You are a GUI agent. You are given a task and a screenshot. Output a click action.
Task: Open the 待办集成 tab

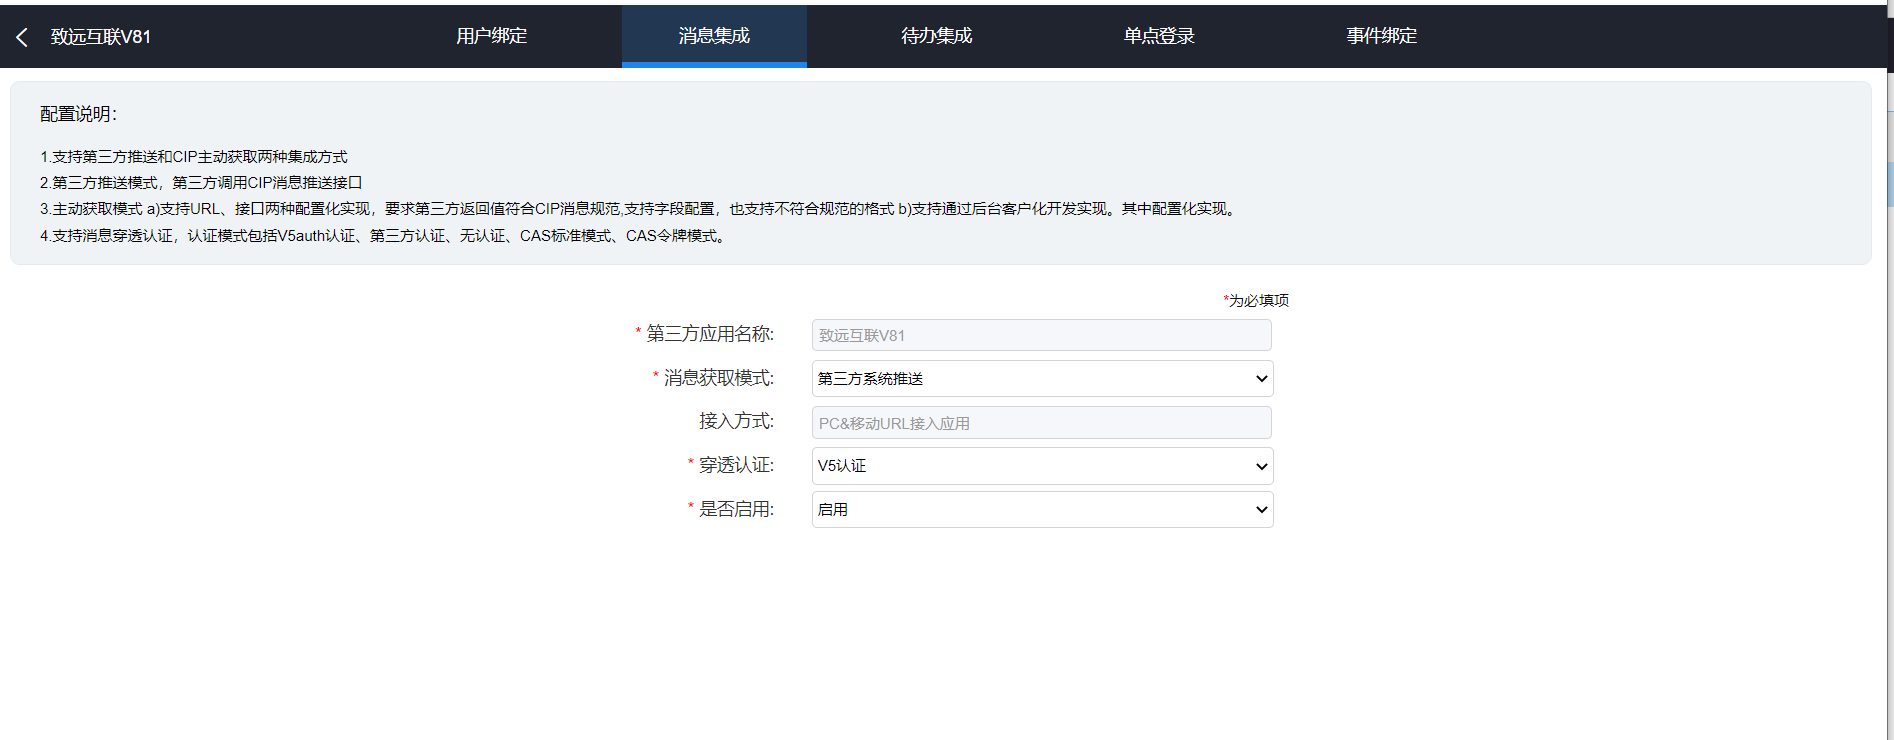(936, 36)
